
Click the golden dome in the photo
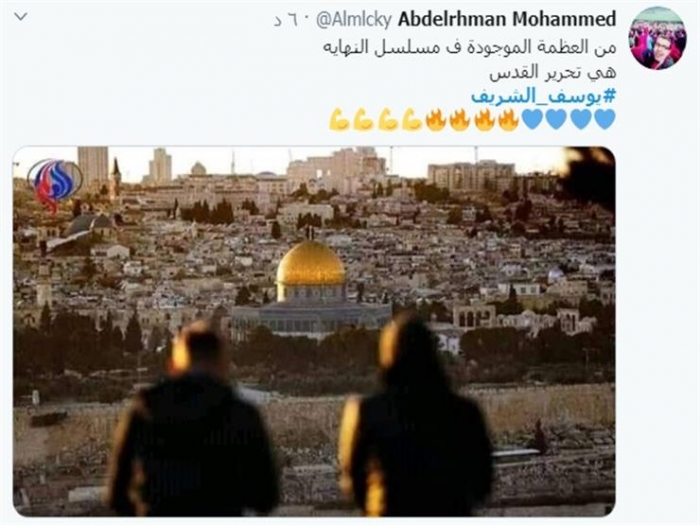point(311,262)
